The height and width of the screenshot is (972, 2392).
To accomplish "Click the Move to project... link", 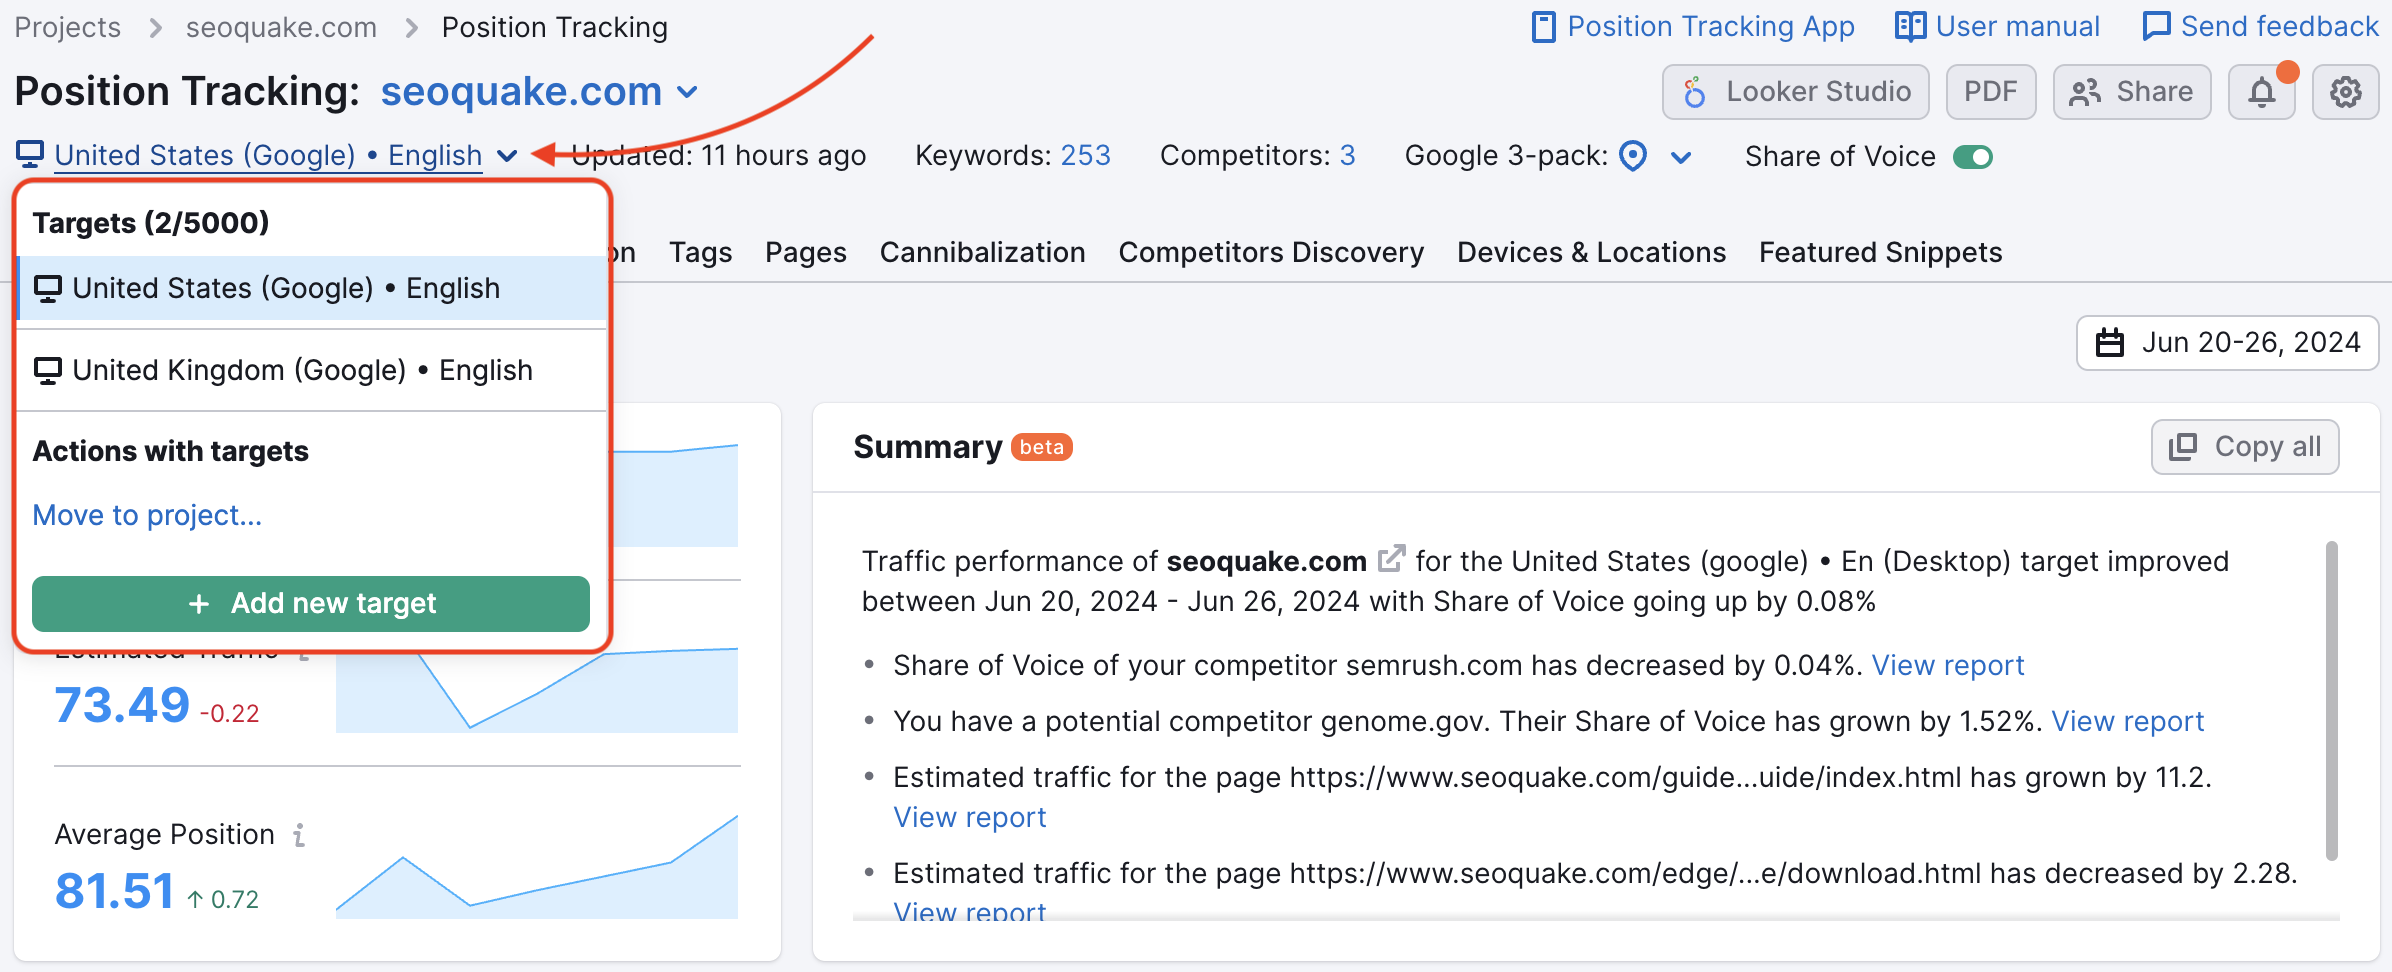I will [x=147, y=515].
